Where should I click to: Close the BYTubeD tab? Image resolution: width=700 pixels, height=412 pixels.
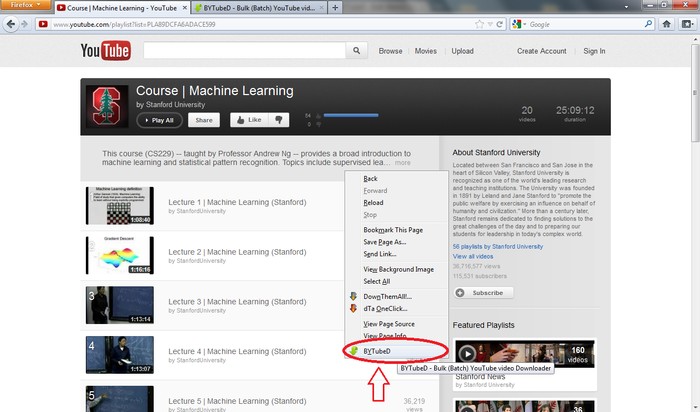[x=321, y=8]
